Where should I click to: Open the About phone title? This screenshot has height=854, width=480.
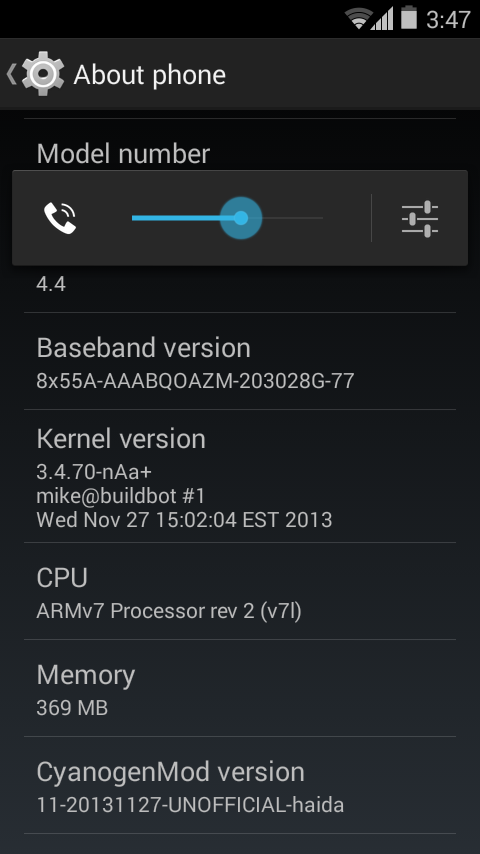[149, 75]
